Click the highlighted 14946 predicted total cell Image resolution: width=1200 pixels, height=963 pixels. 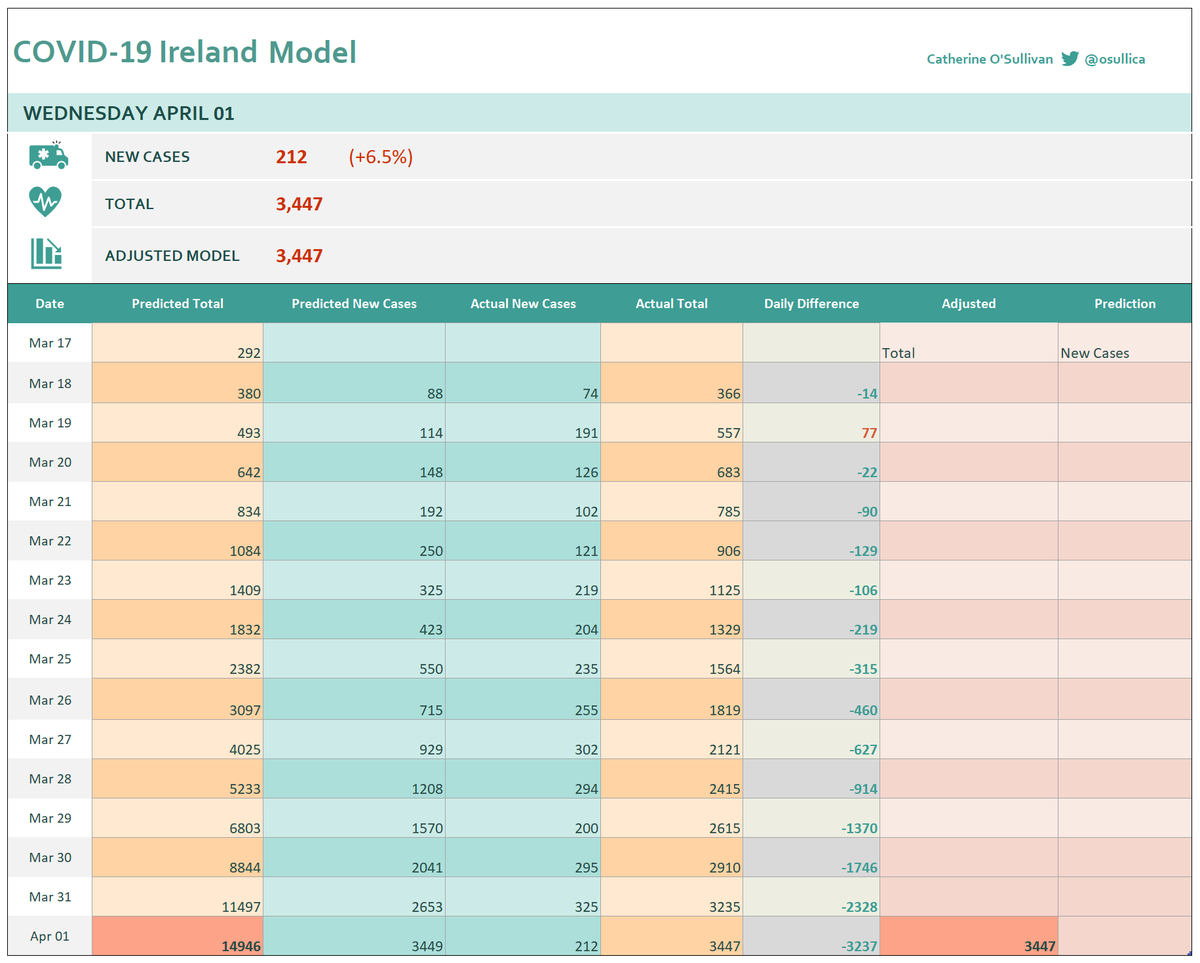177,936
